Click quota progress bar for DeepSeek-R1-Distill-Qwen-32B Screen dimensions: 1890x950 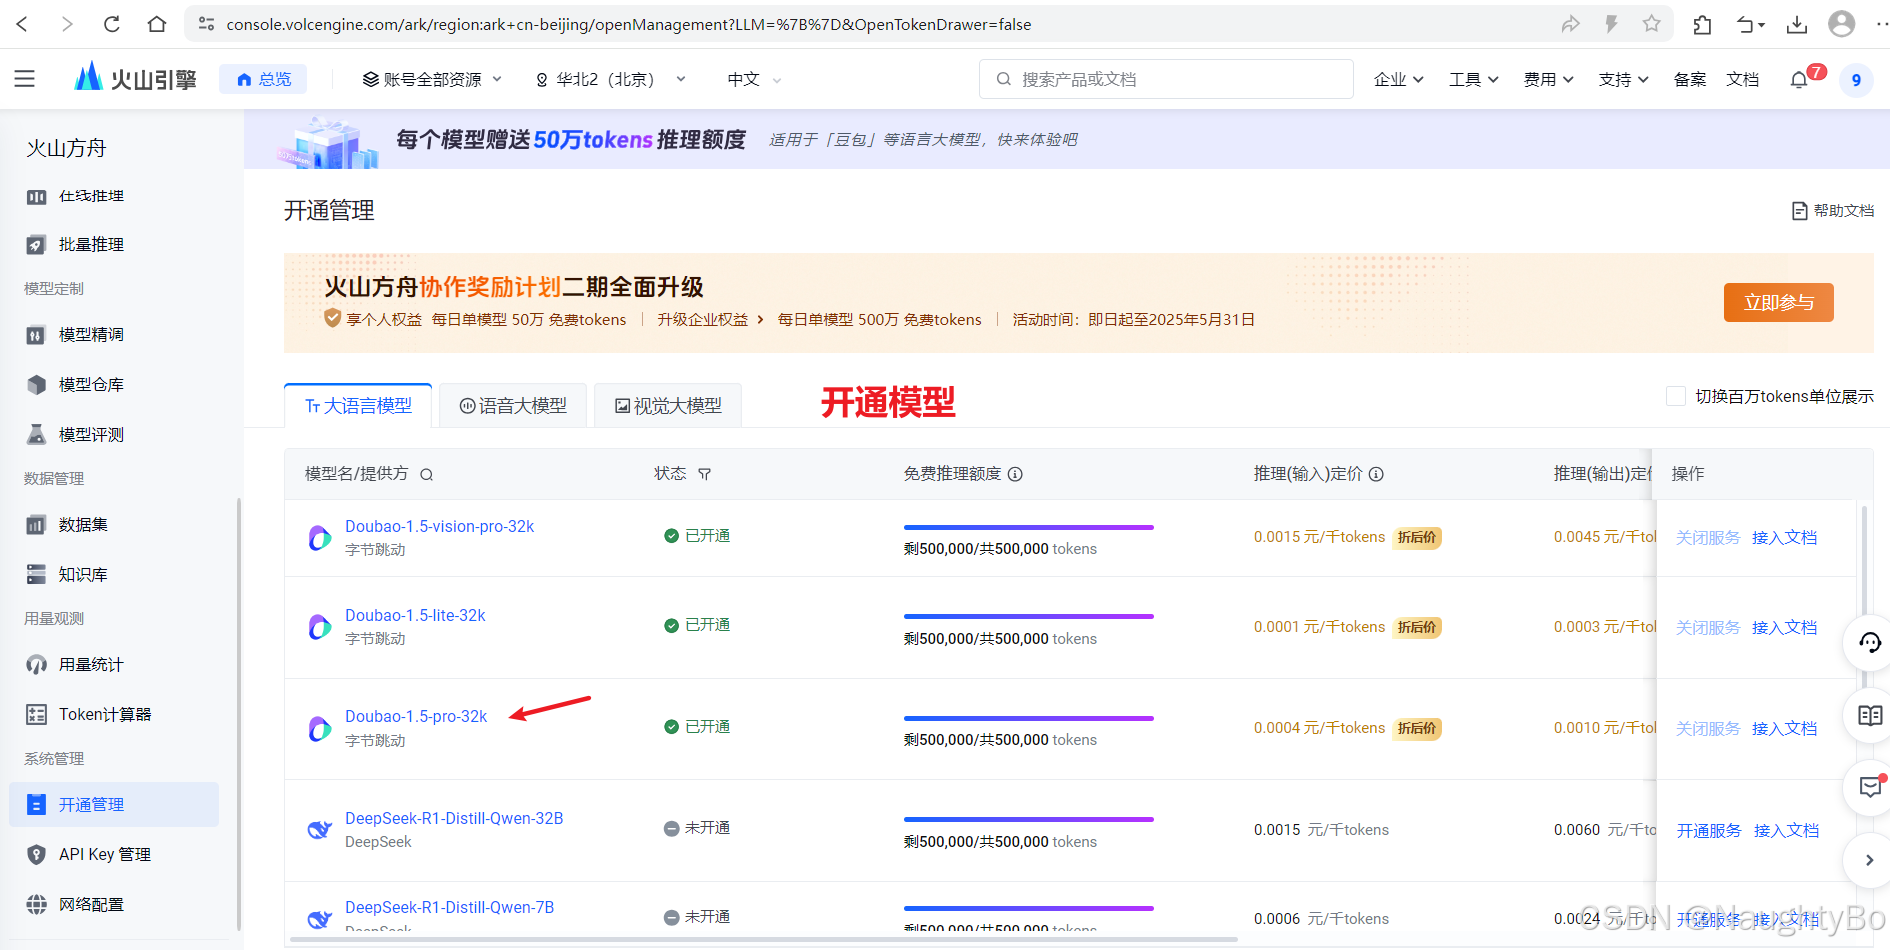pos(1028,820)
